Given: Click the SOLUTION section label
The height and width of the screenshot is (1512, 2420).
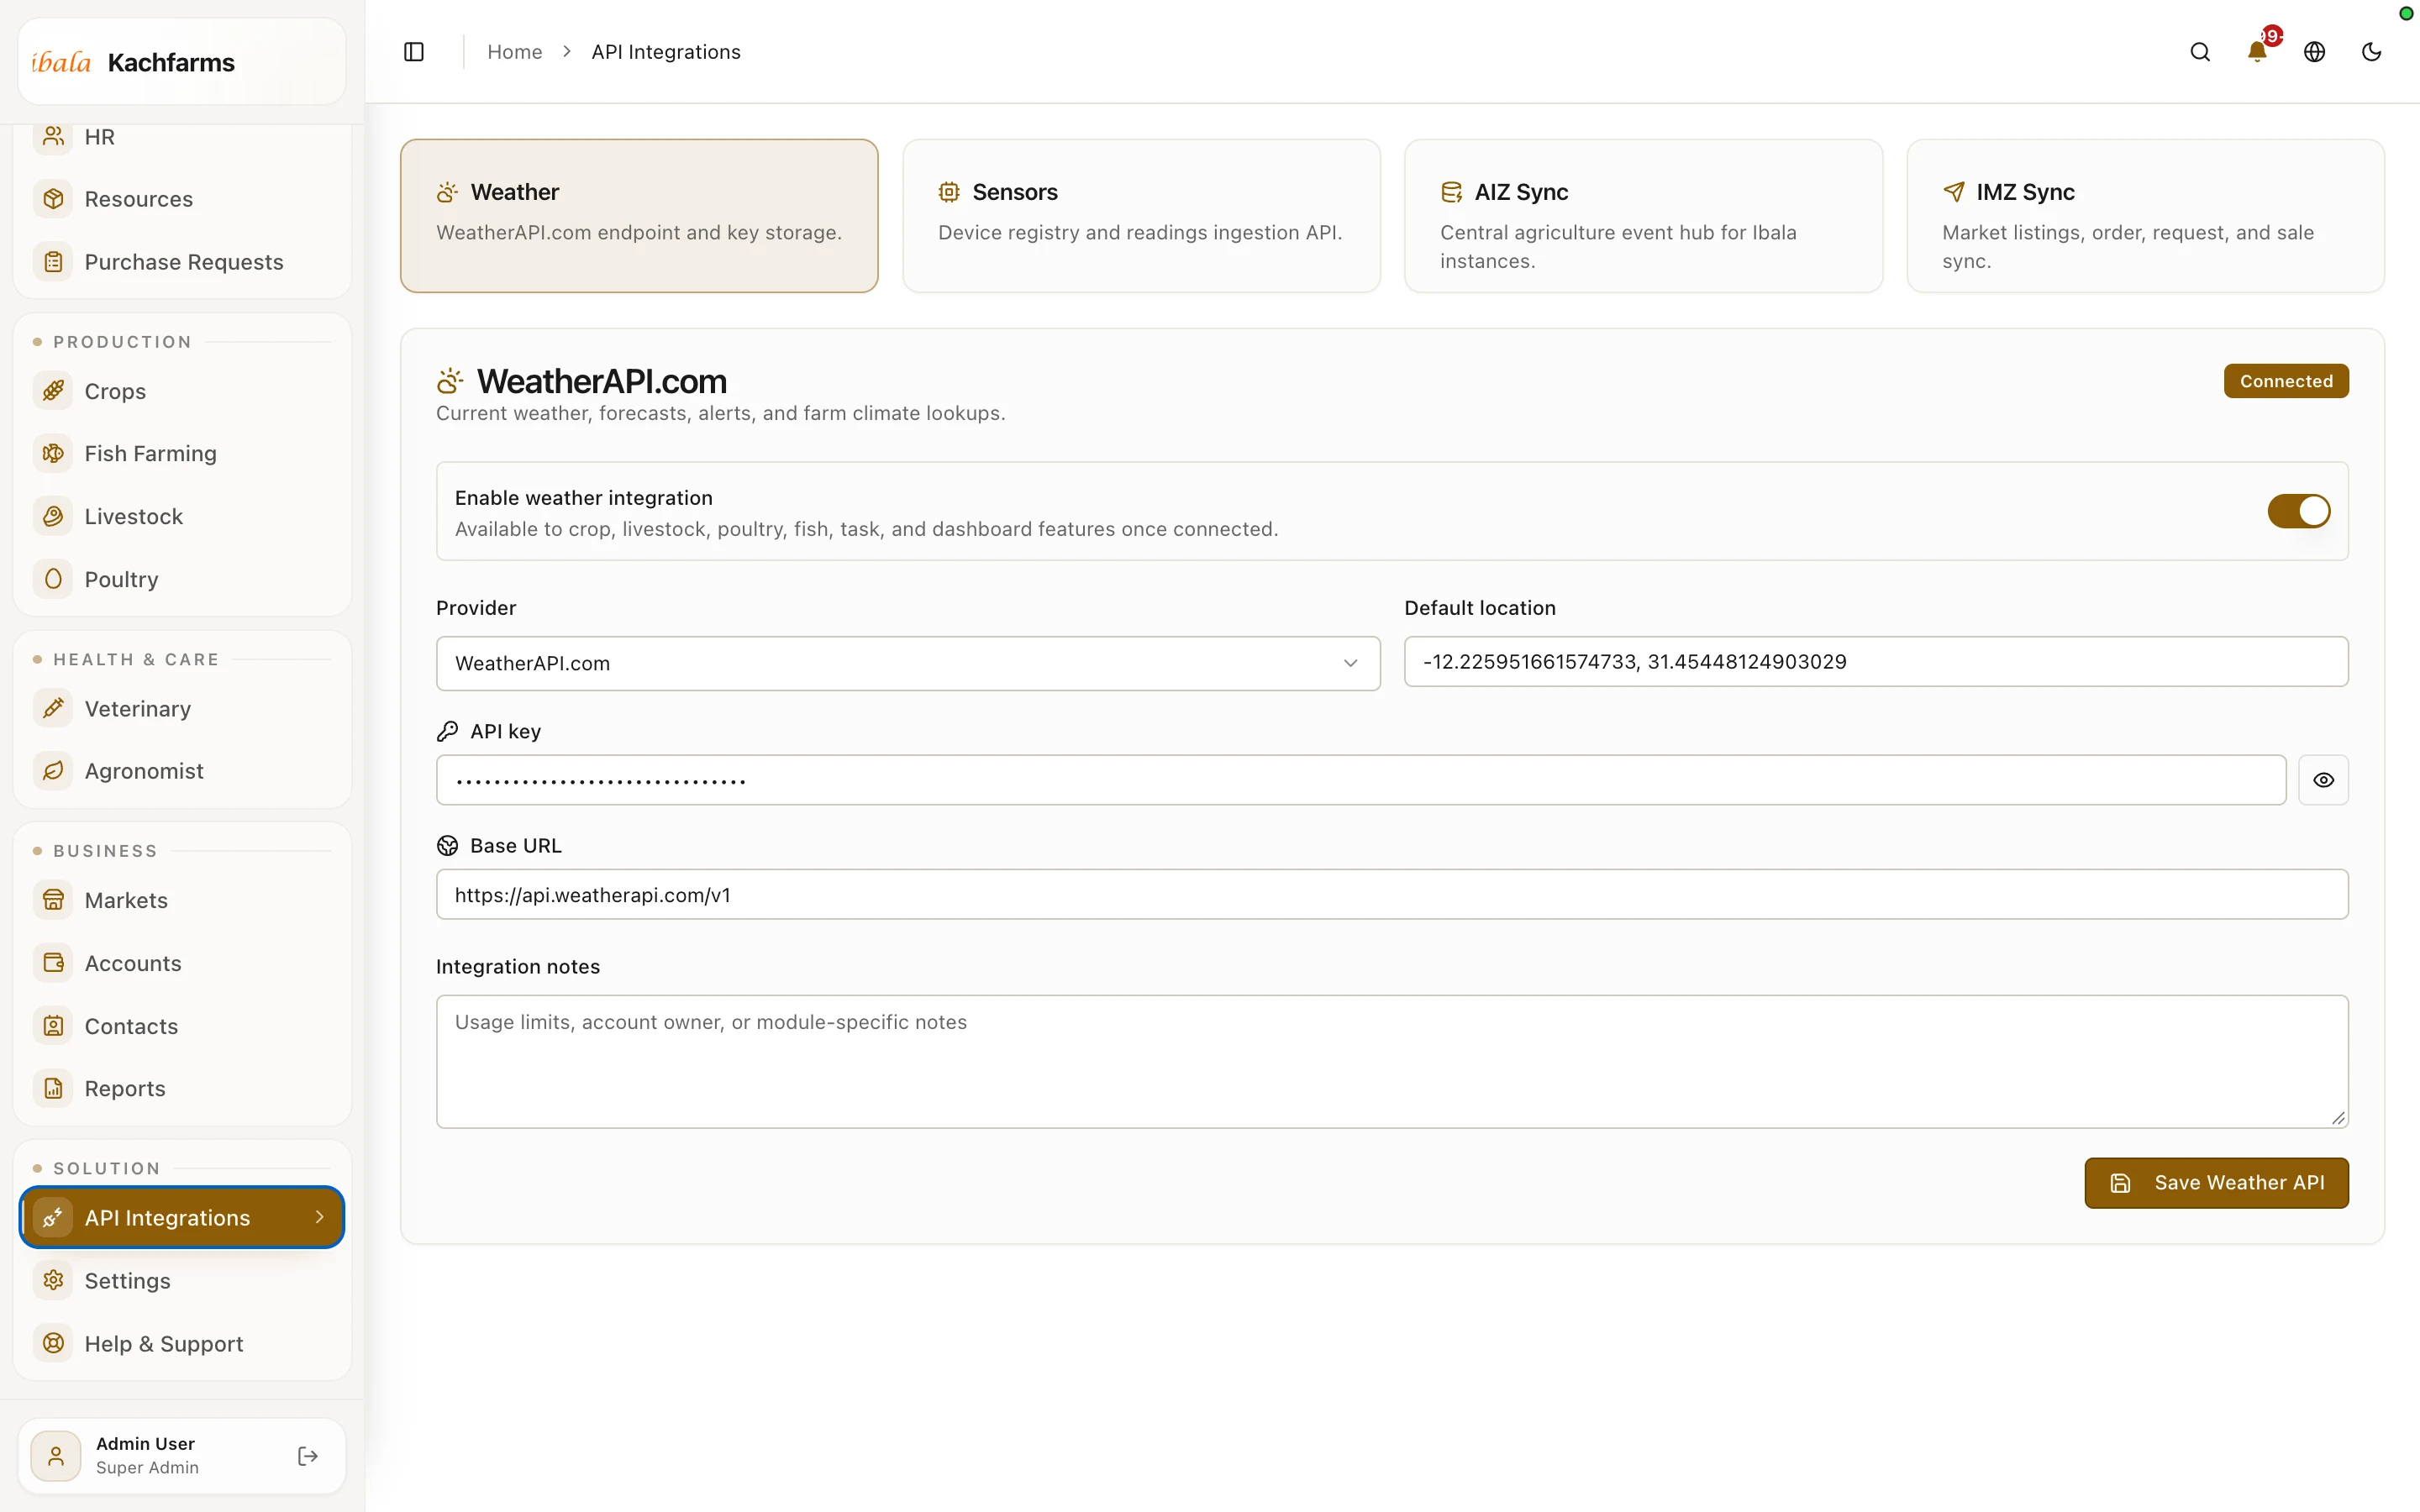Looking at the screenshot, I should coord(107,1168).
